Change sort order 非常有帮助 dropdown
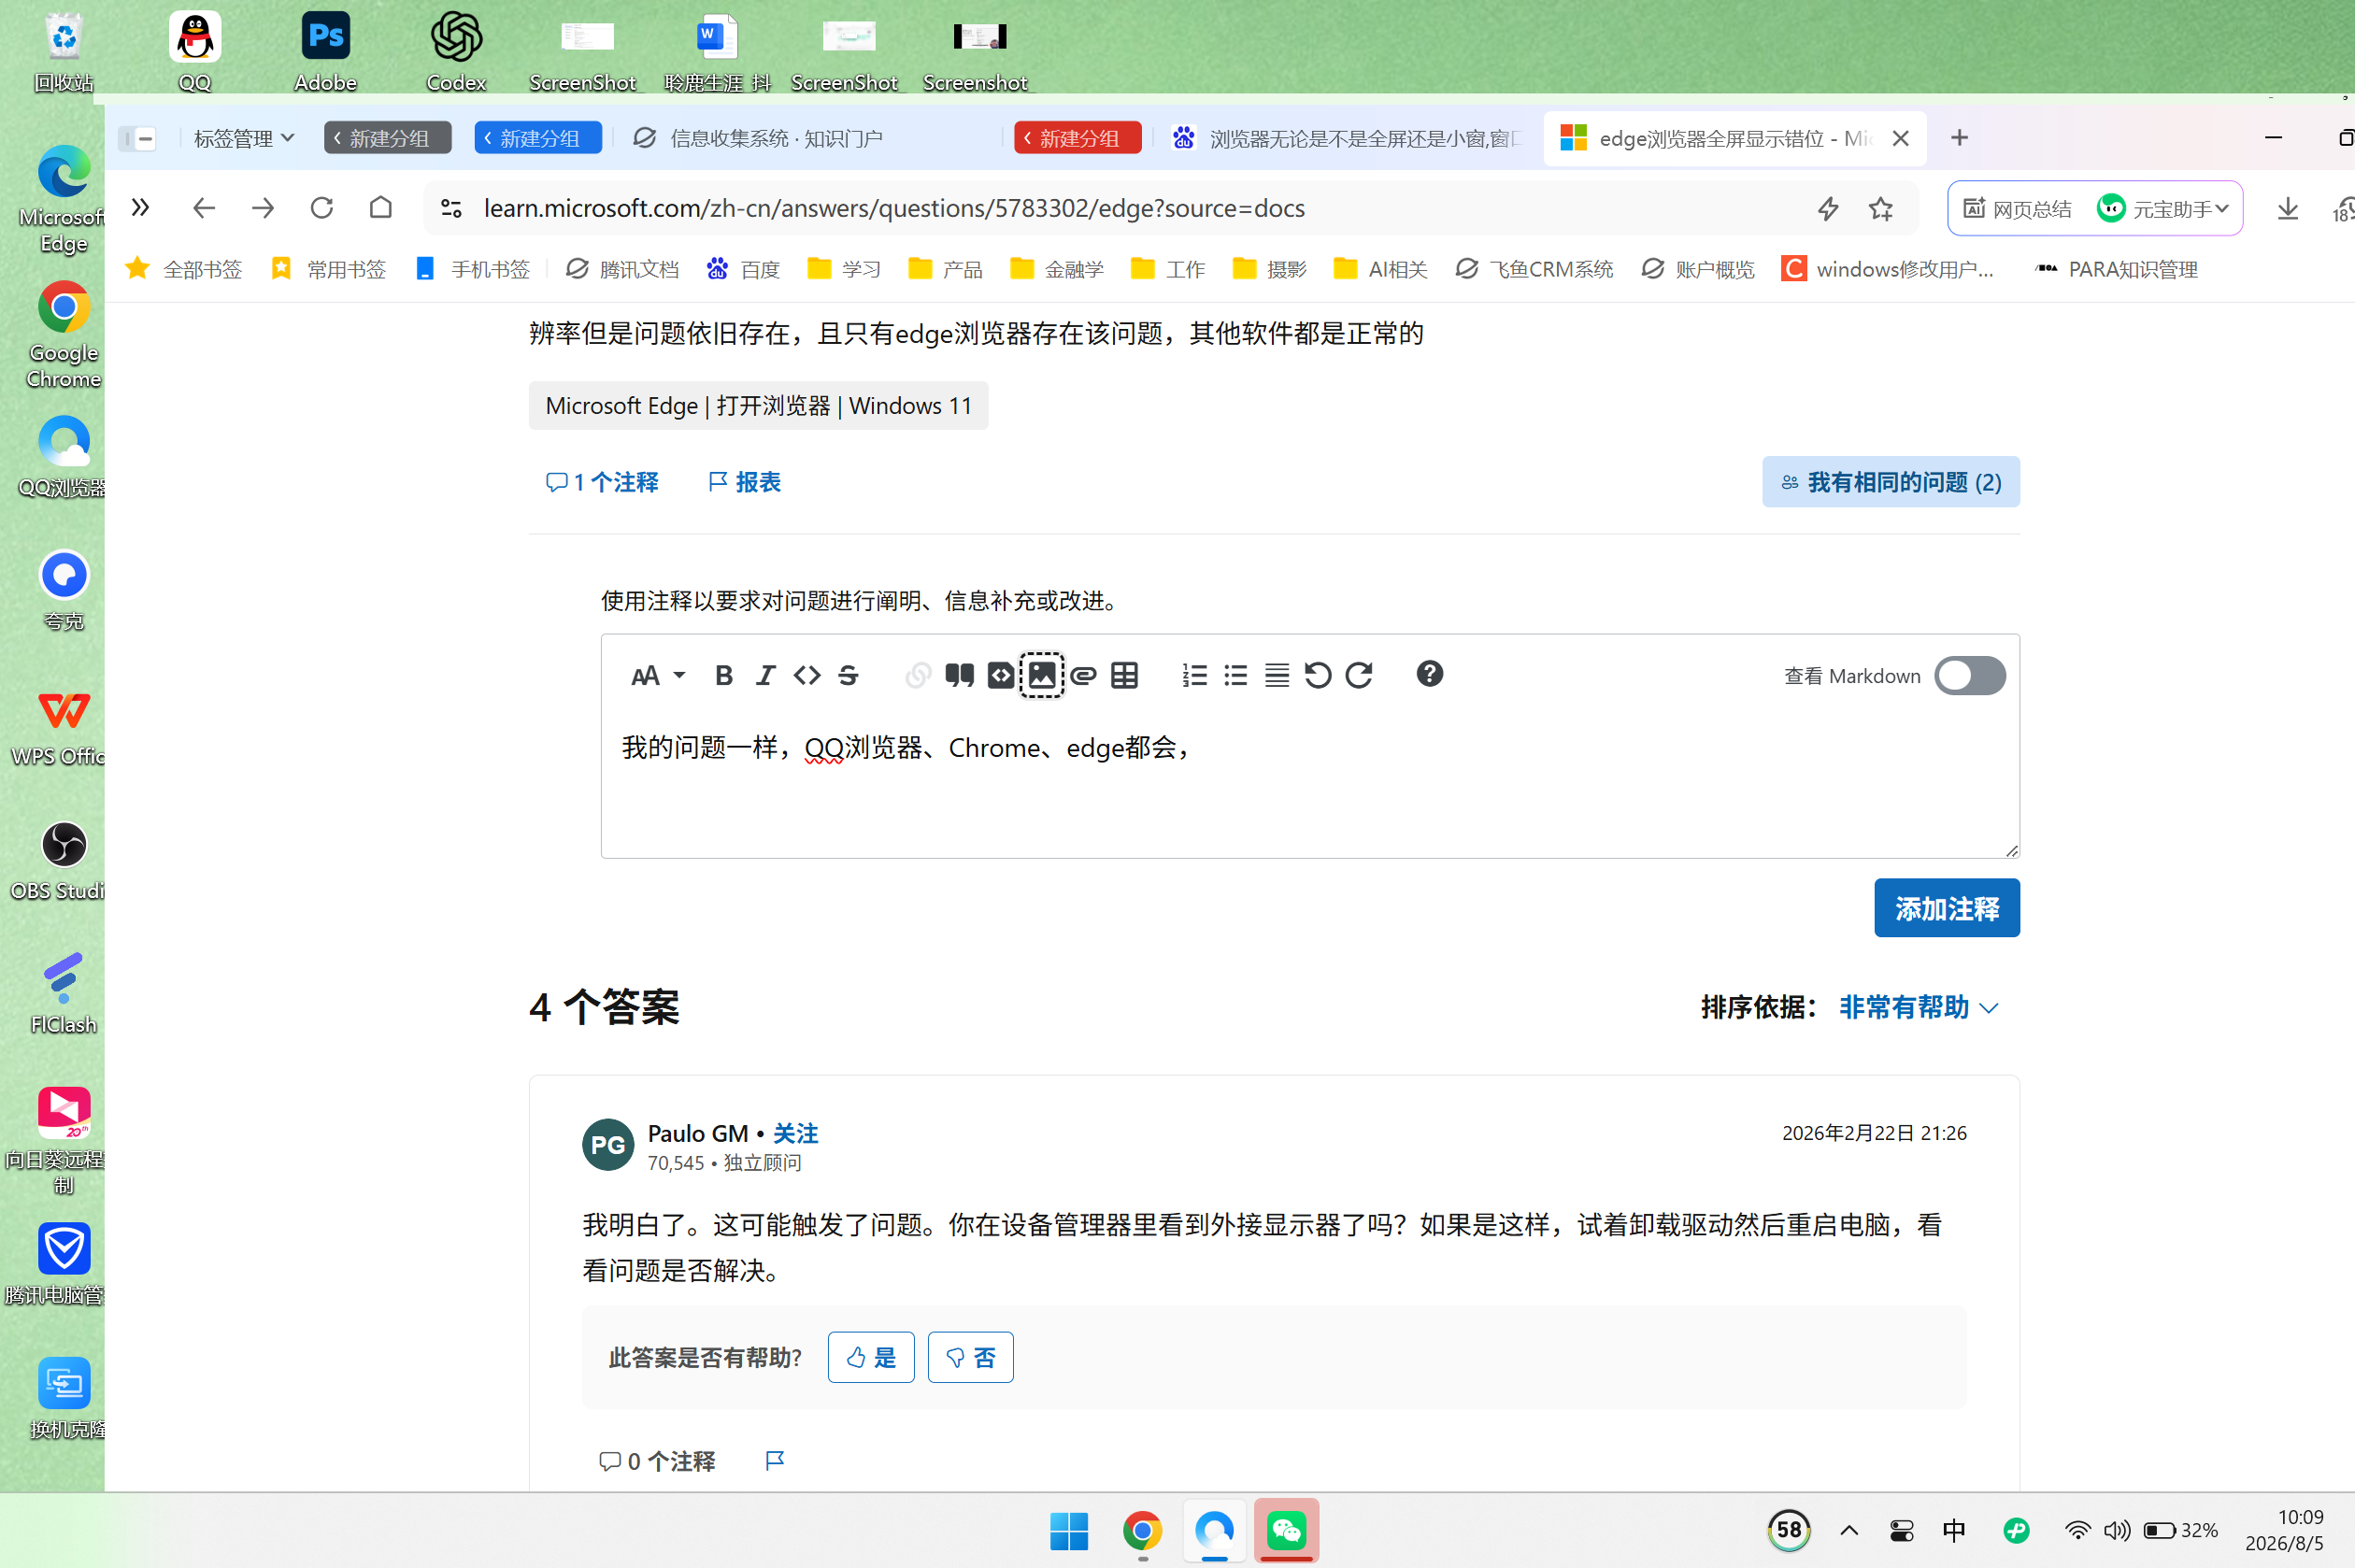 click(1918, 1007)
